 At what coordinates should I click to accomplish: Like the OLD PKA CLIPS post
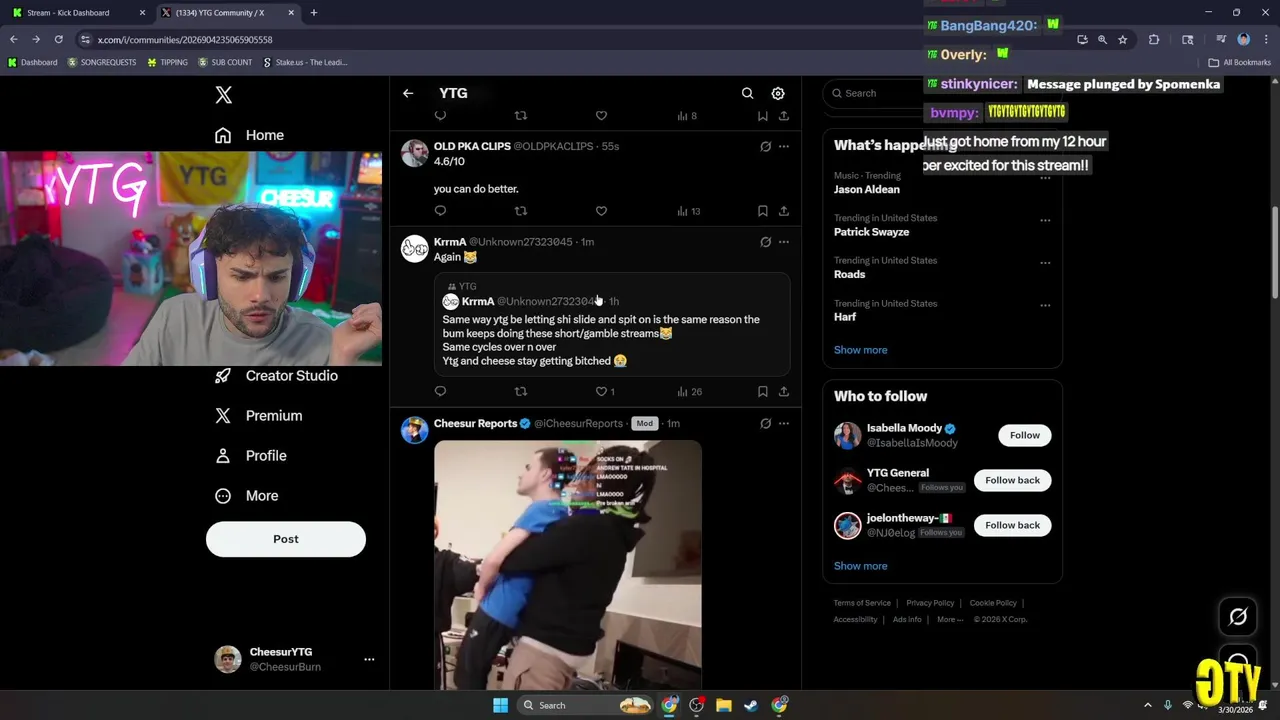(x=601, y=211)
